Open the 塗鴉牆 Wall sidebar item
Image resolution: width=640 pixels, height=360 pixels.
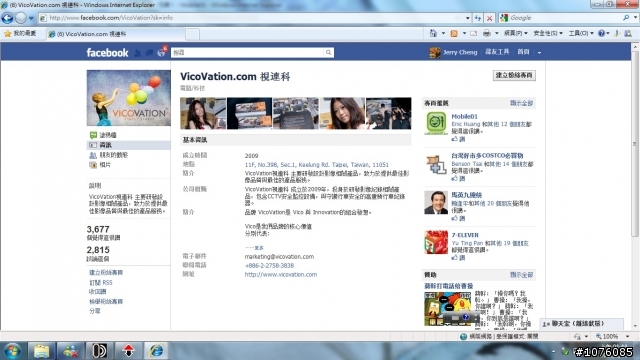point(108,135)
